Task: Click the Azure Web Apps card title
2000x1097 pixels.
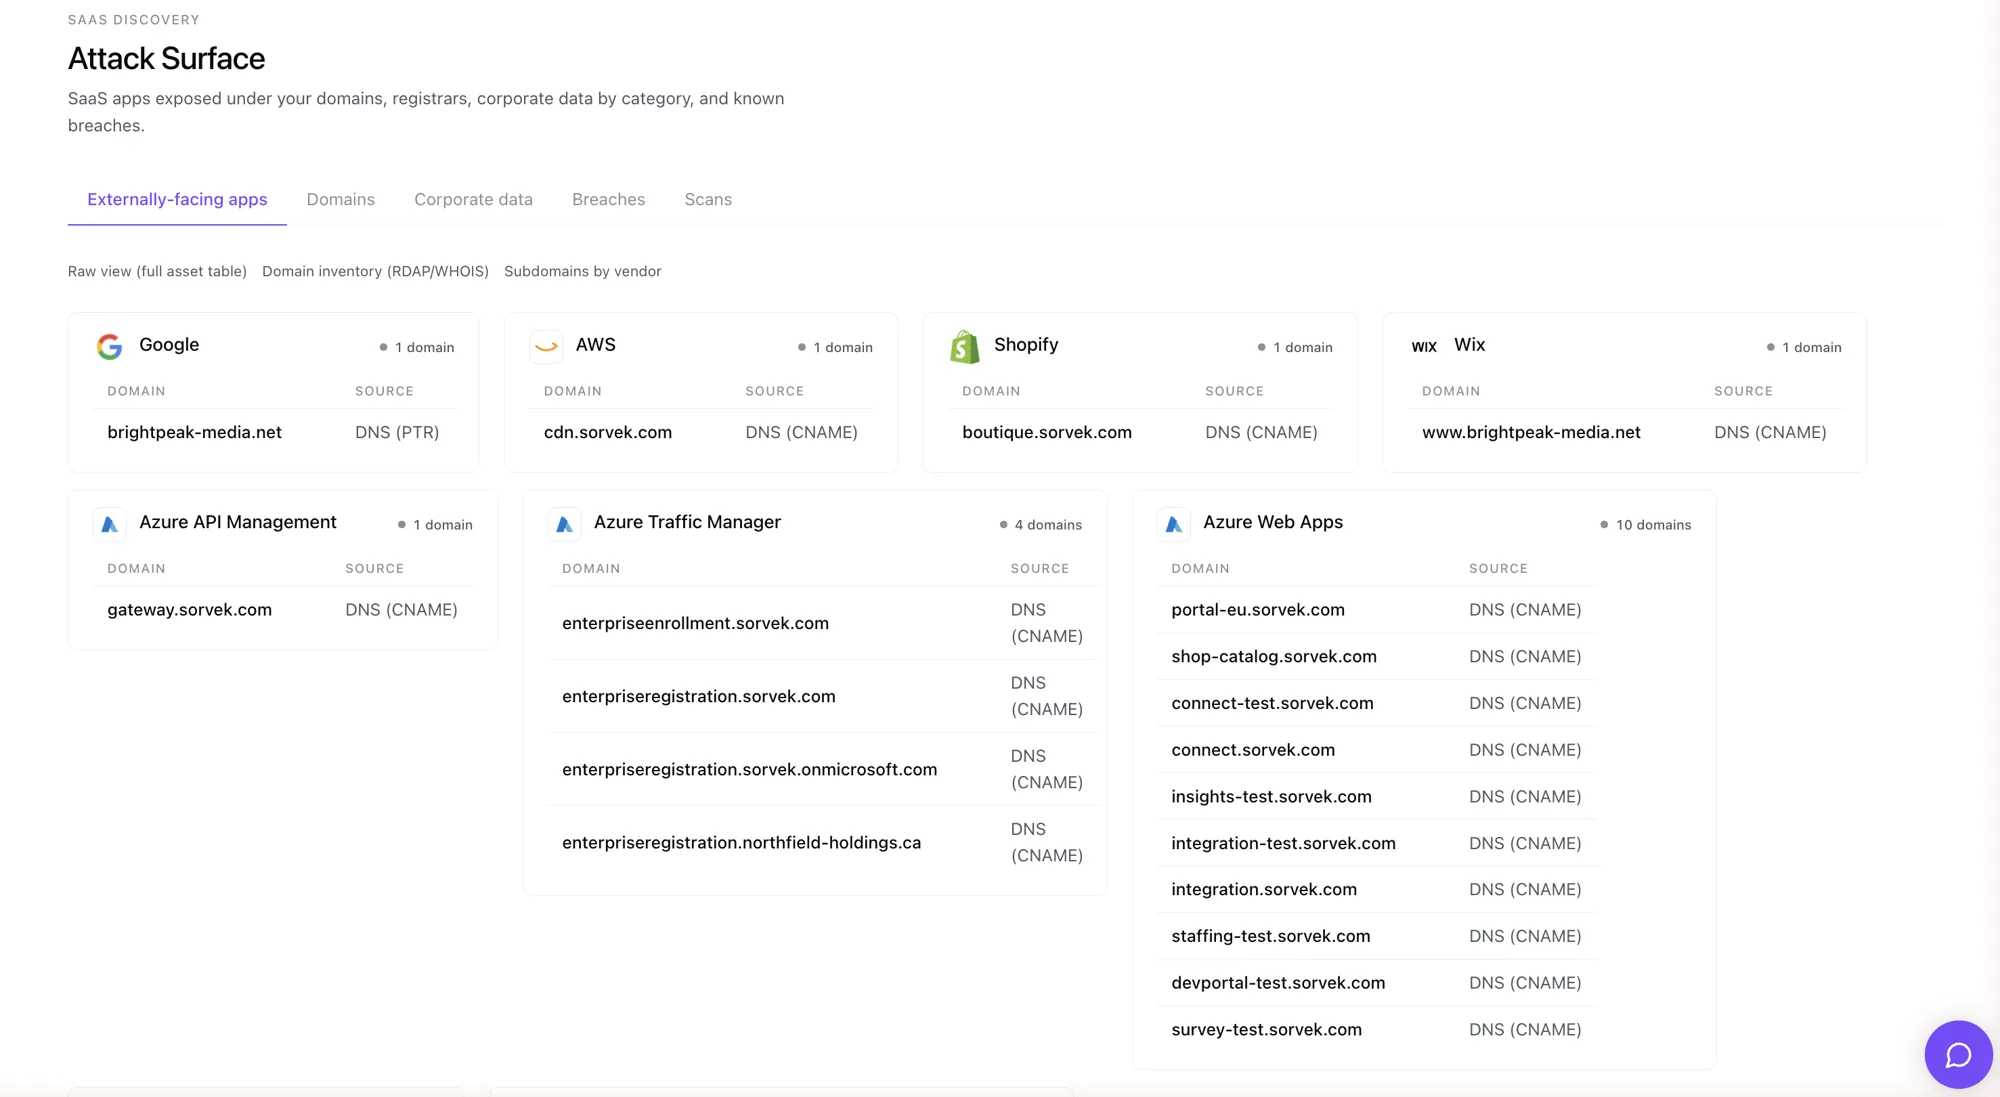Action: (x=1273, y=522)
